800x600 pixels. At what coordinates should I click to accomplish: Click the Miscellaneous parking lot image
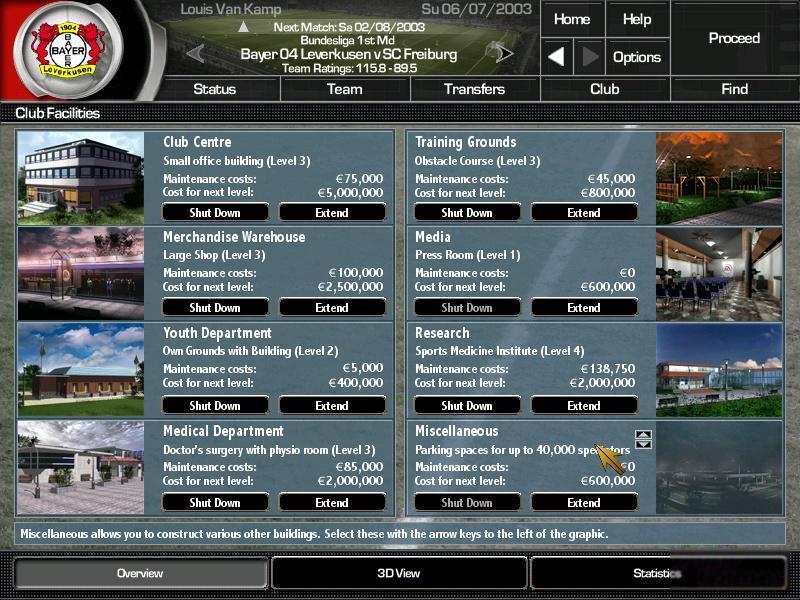coord(719,467)
